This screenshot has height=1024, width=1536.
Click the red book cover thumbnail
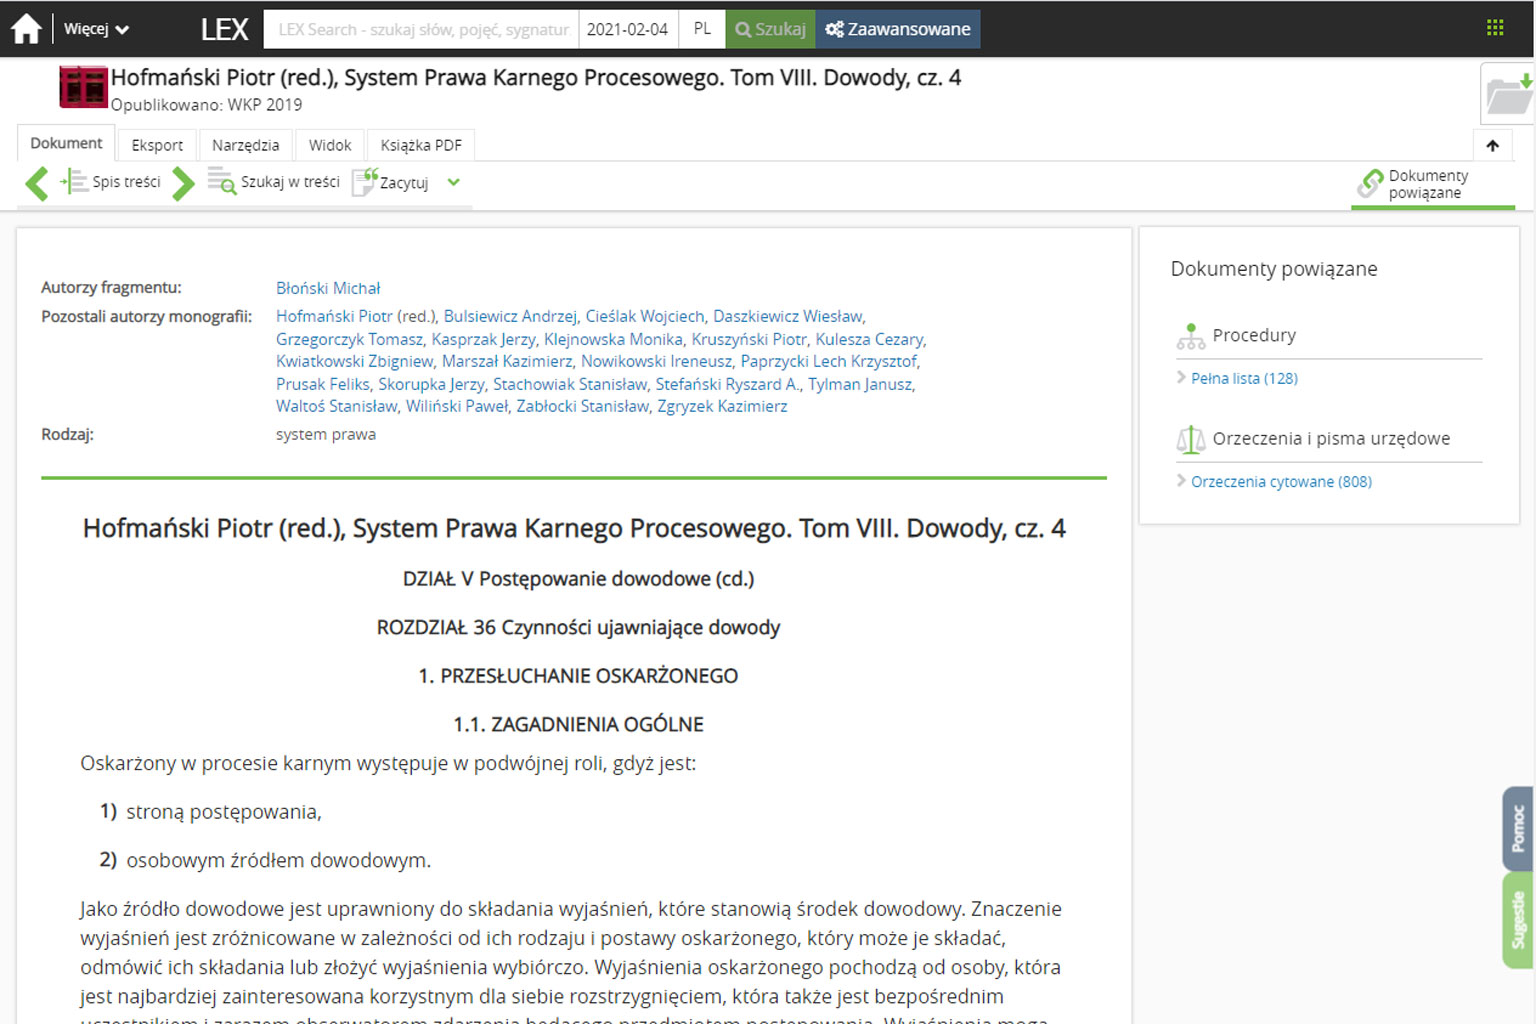coord(83,87)
